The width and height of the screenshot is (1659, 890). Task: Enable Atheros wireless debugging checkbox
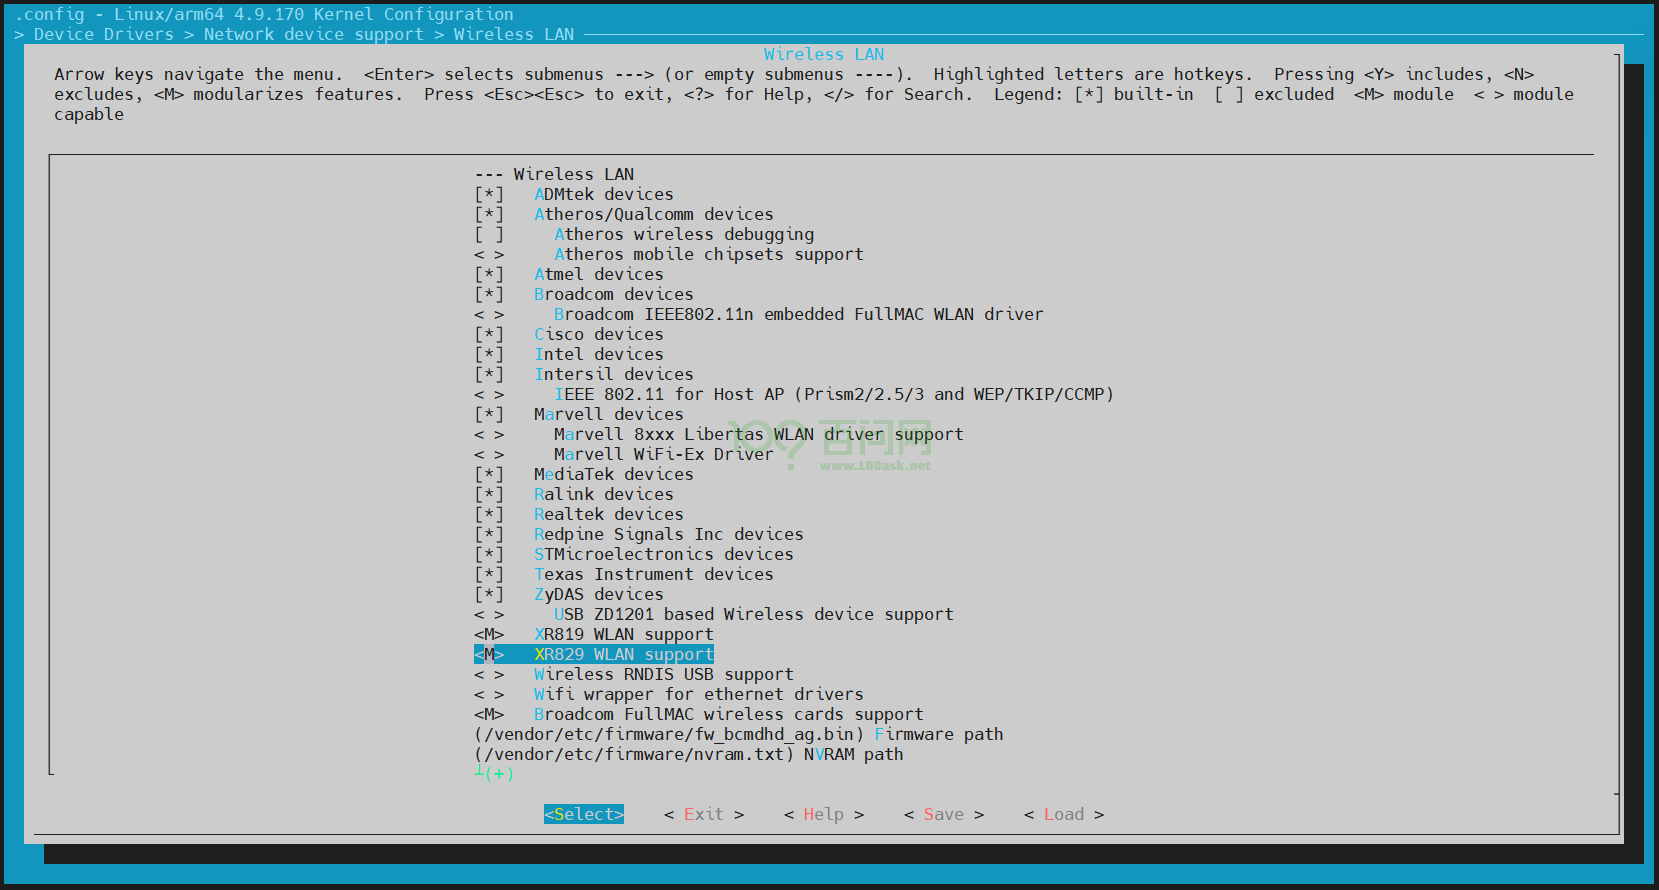(489, 234)
